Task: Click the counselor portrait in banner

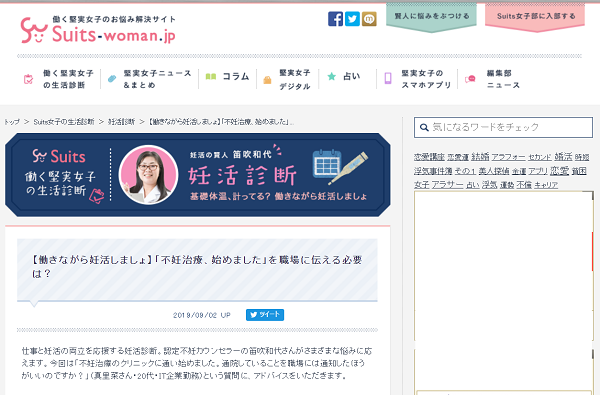Action: 148,175
